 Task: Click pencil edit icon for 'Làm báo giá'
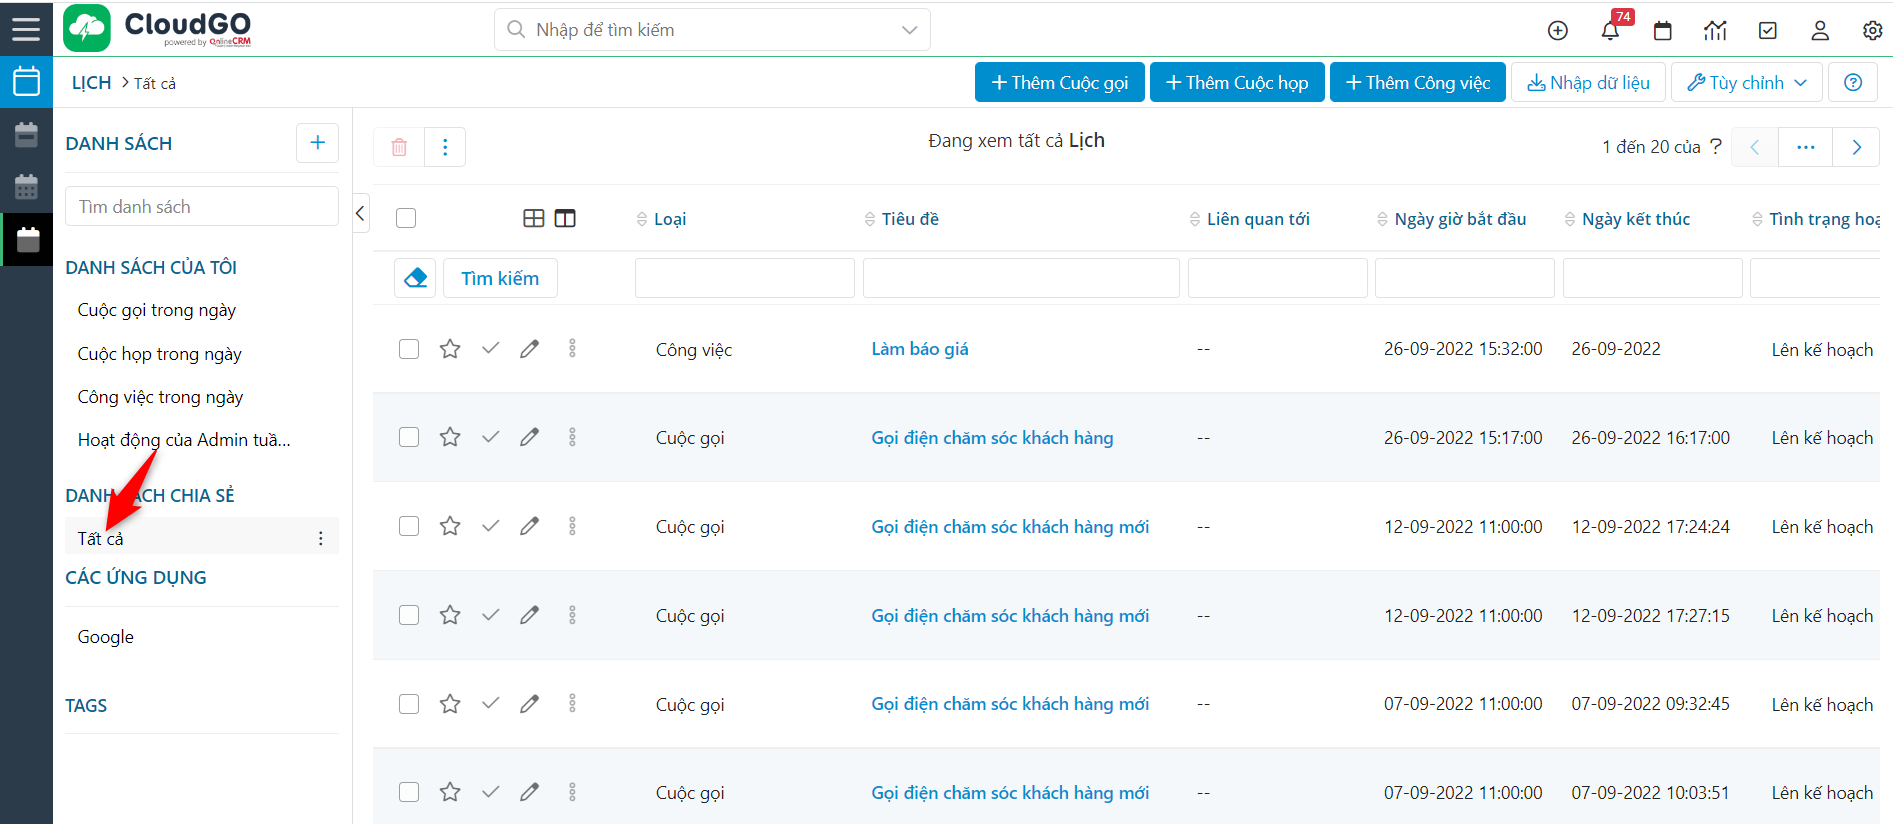529,349
